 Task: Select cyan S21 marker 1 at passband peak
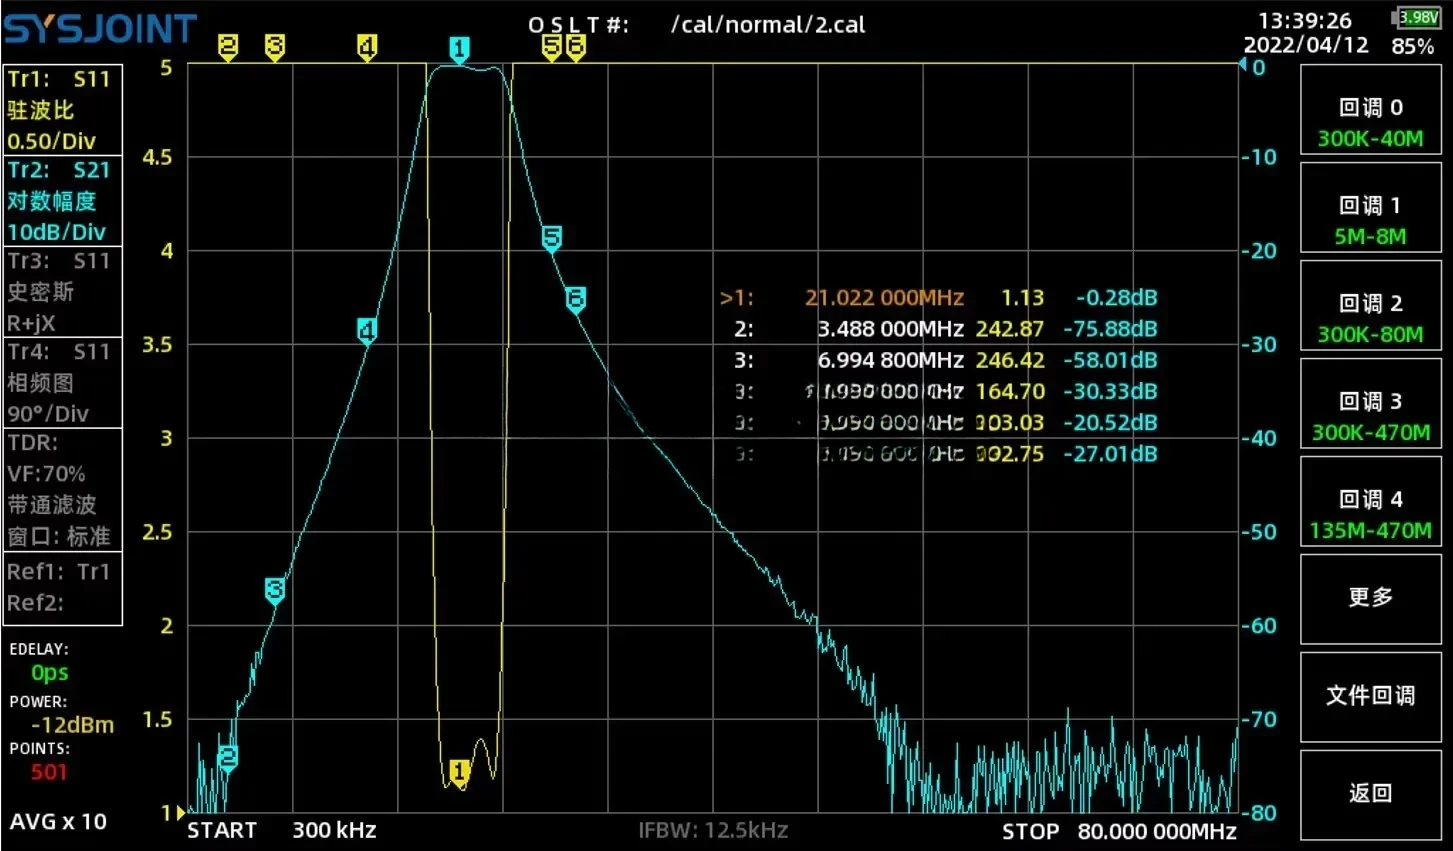pyautogui.click(x=459, y=50)
